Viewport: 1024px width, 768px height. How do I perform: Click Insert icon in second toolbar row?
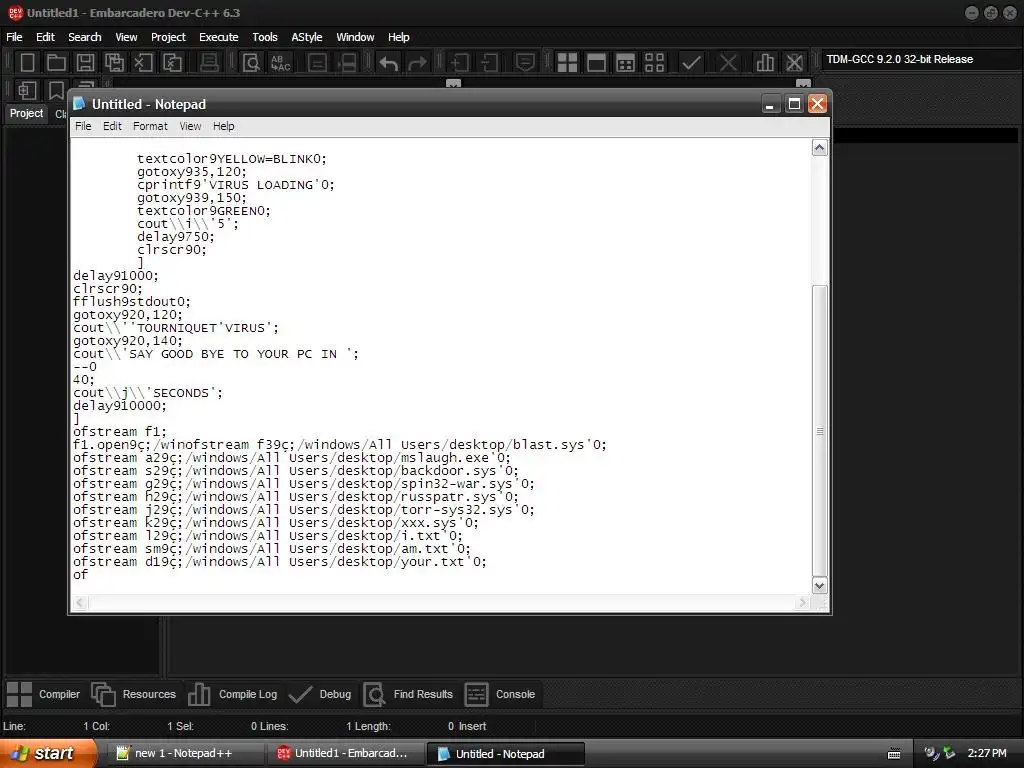pos(27,90)
